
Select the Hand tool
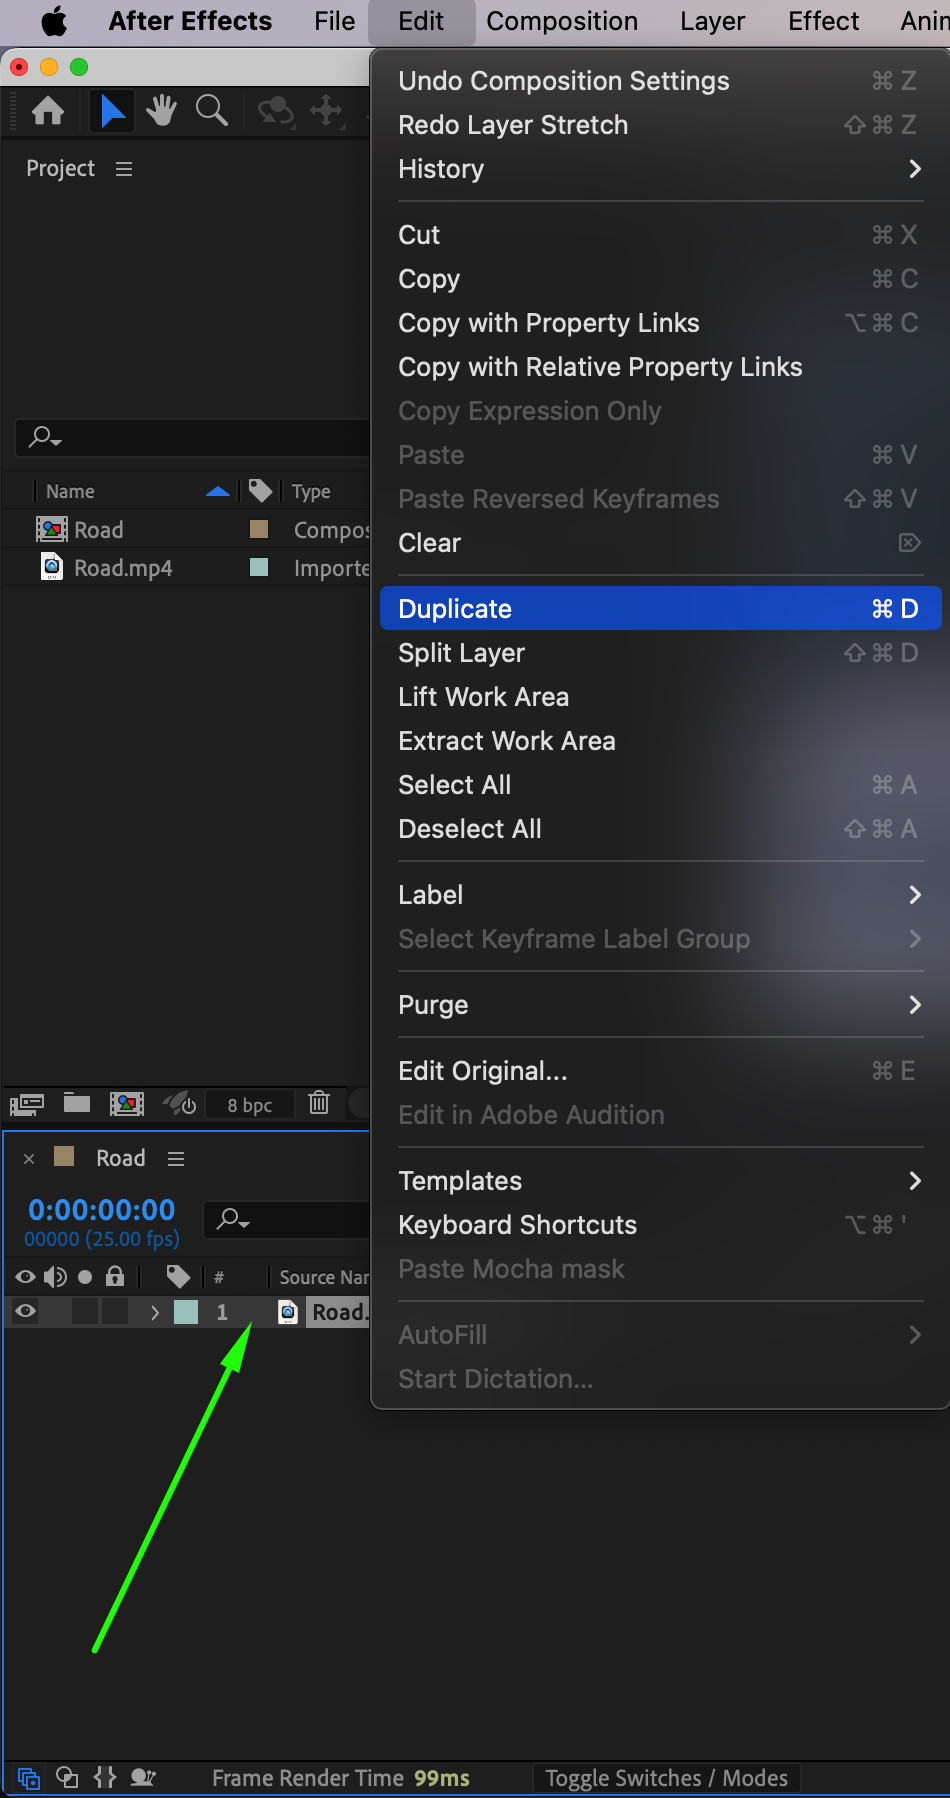[x=161, y=111]
